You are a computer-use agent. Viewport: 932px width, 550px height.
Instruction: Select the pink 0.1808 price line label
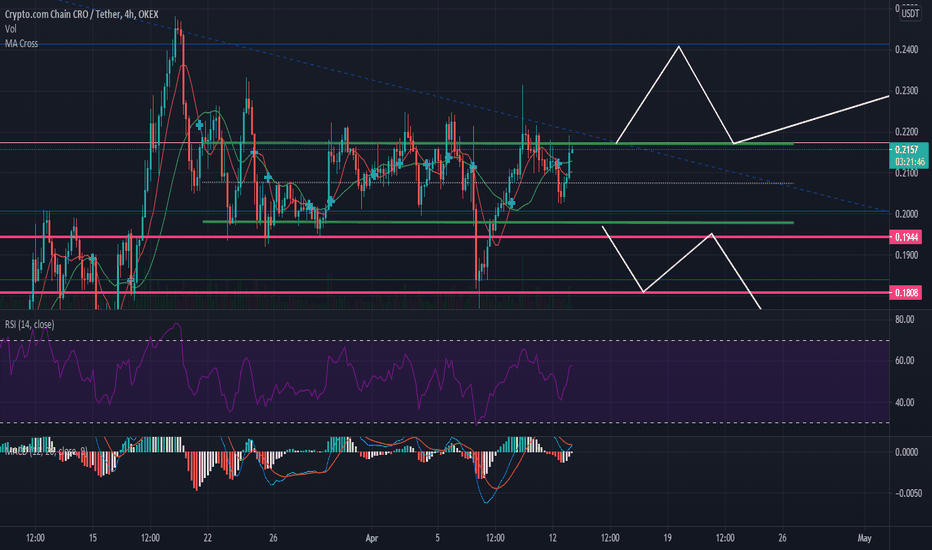click(x=905, y=293)
